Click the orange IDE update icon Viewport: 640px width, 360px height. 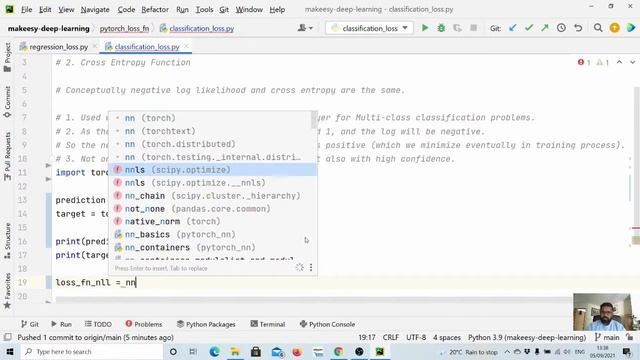[614, 28]
